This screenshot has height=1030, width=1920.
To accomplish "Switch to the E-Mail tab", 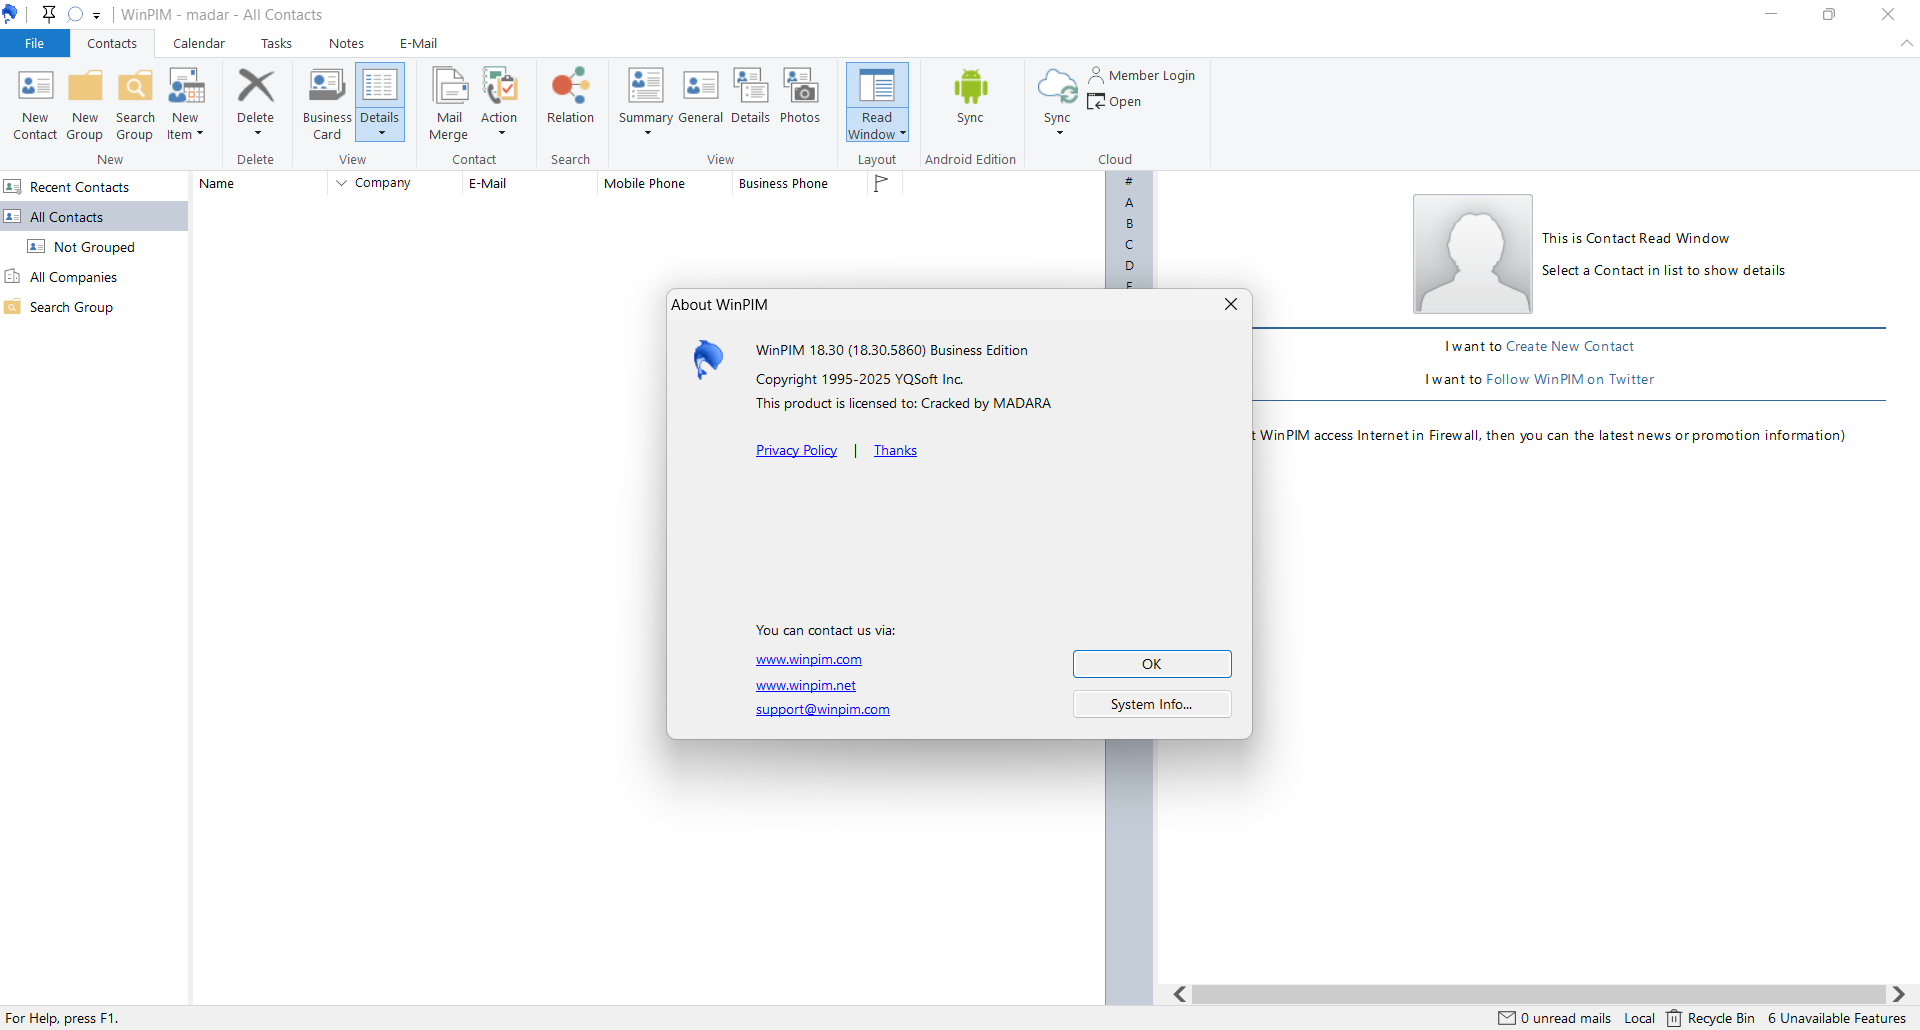I will 418,43.
